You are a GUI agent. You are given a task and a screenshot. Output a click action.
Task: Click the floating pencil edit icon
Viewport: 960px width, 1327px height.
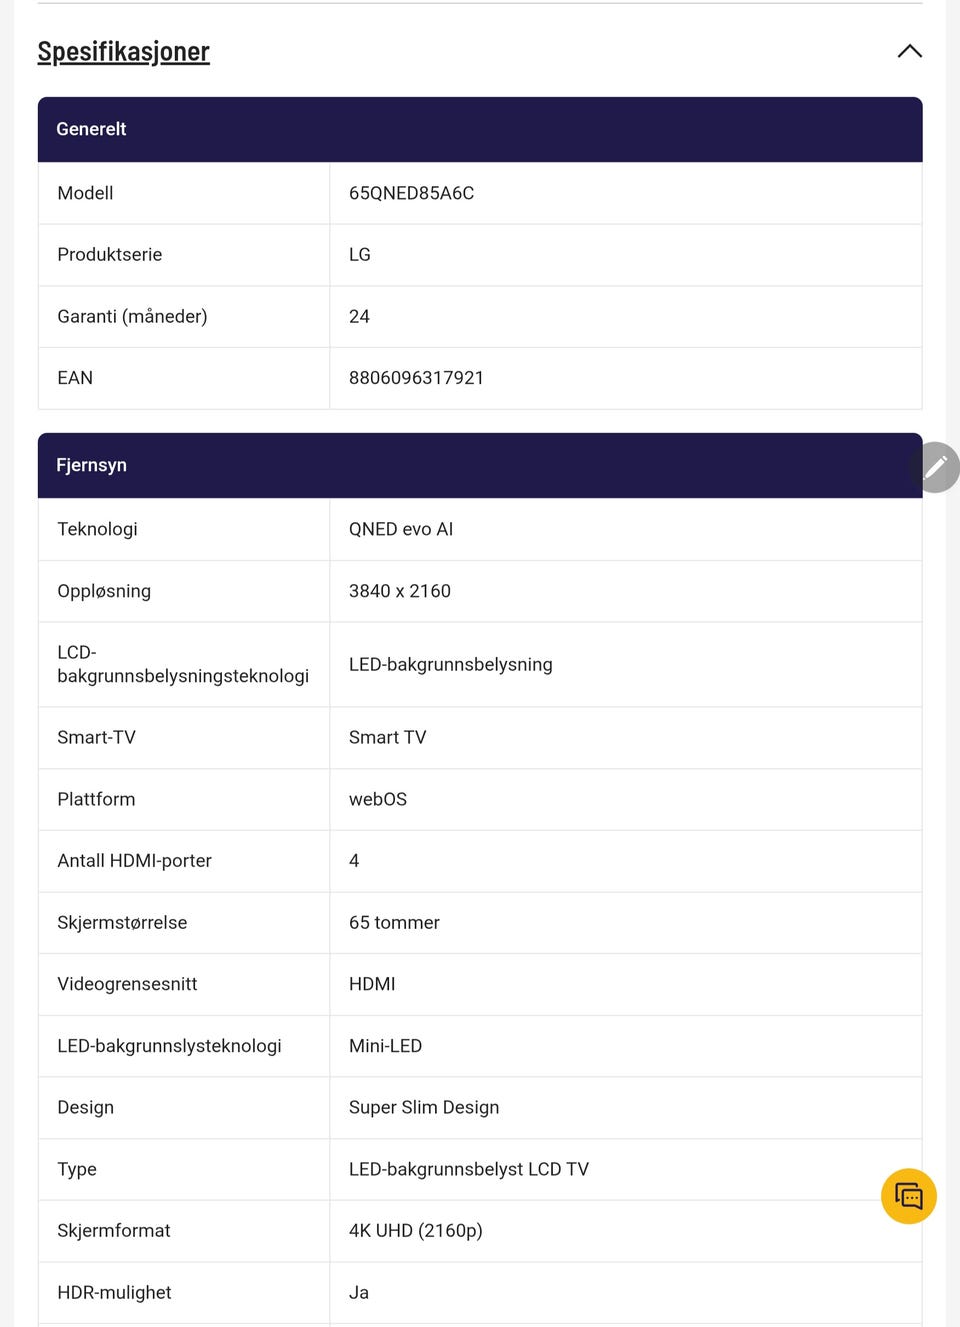(936, 467)
